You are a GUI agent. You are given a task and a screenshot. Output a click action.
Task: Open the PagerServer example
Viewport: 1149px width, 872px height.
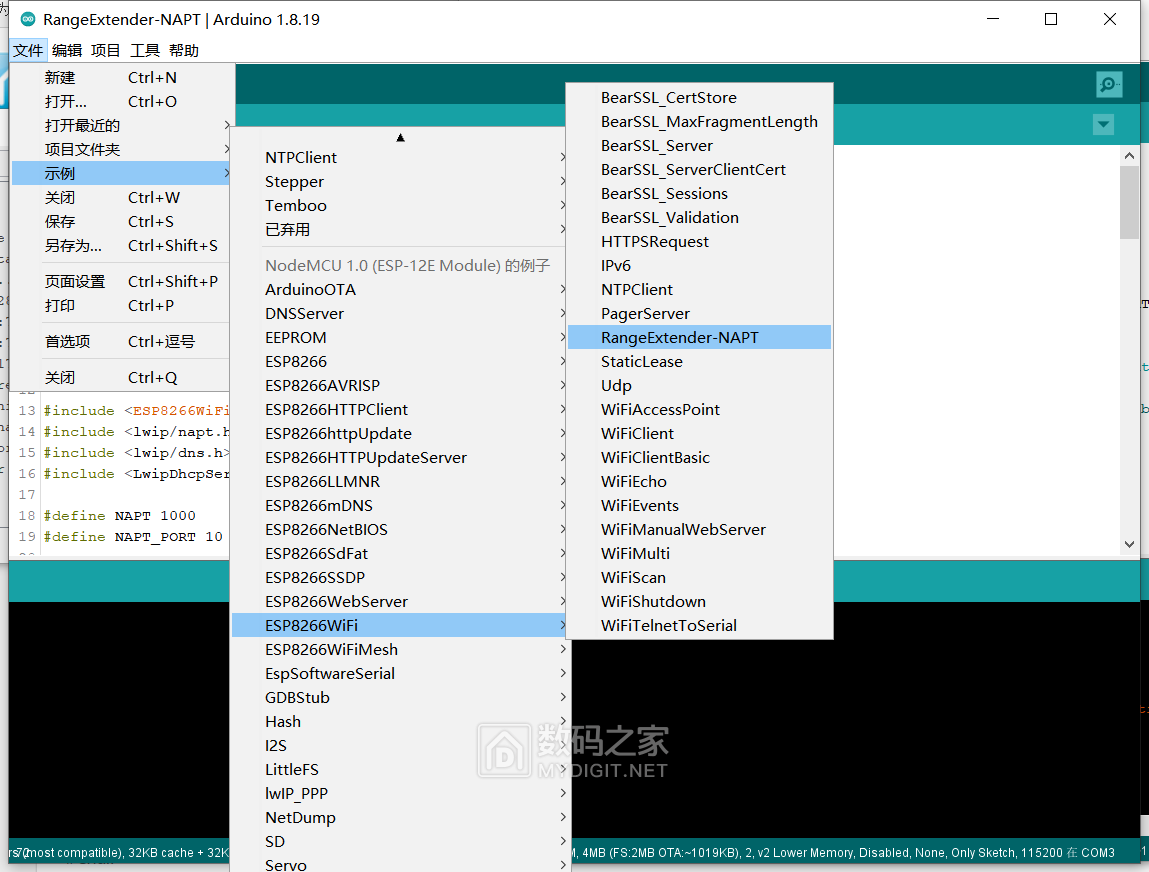(700, 314)
